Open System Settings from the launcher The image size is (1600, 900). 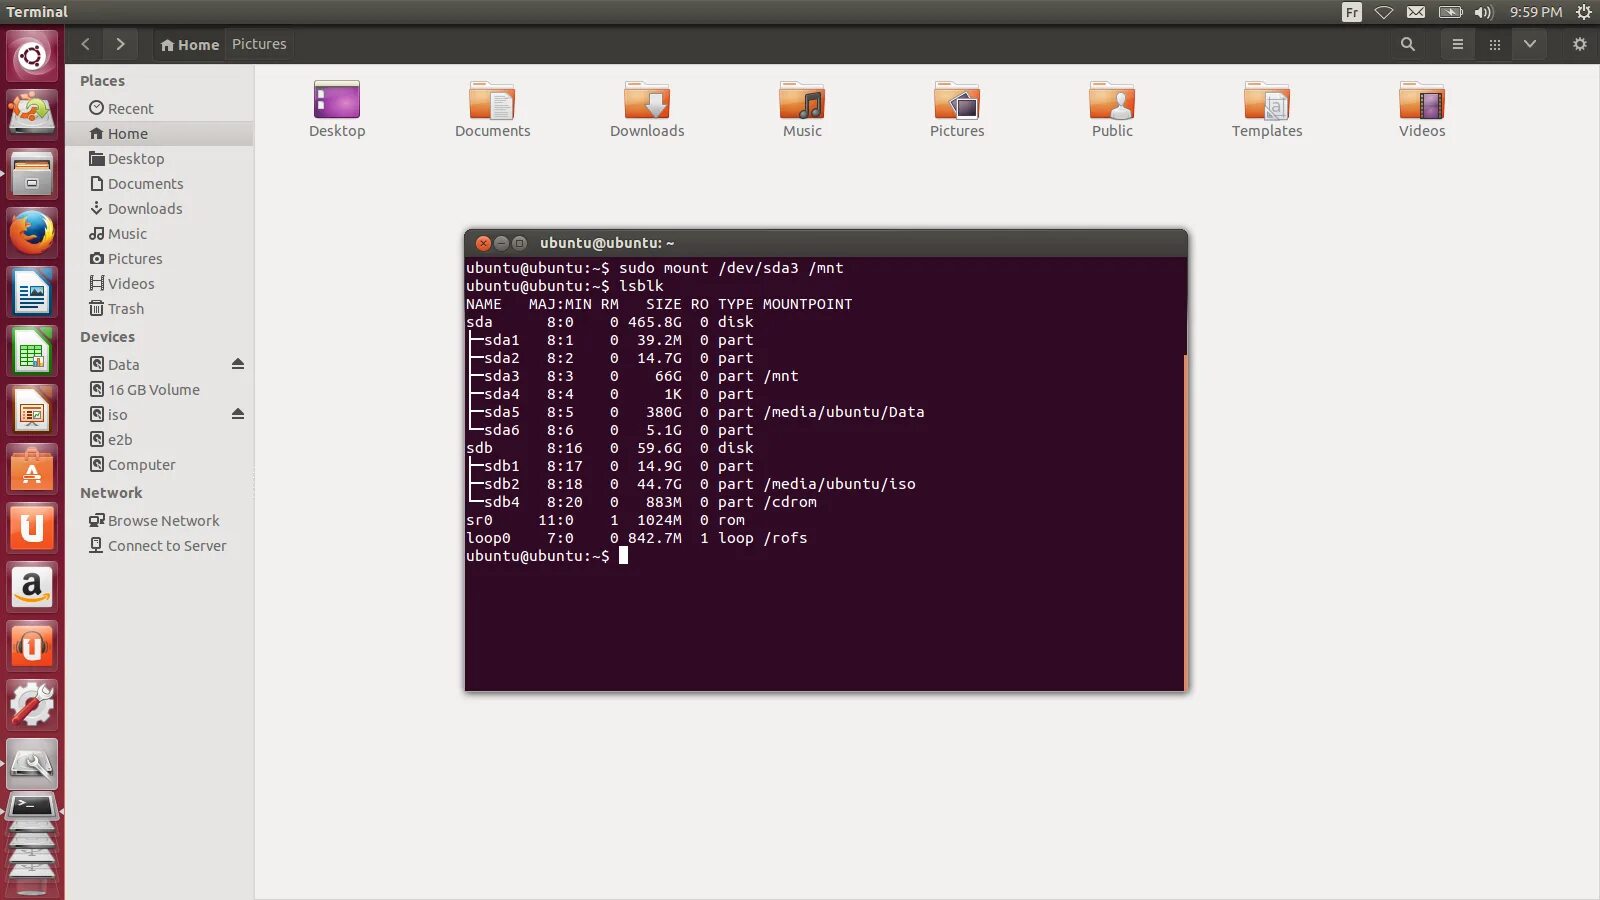[x=32, y=705]
